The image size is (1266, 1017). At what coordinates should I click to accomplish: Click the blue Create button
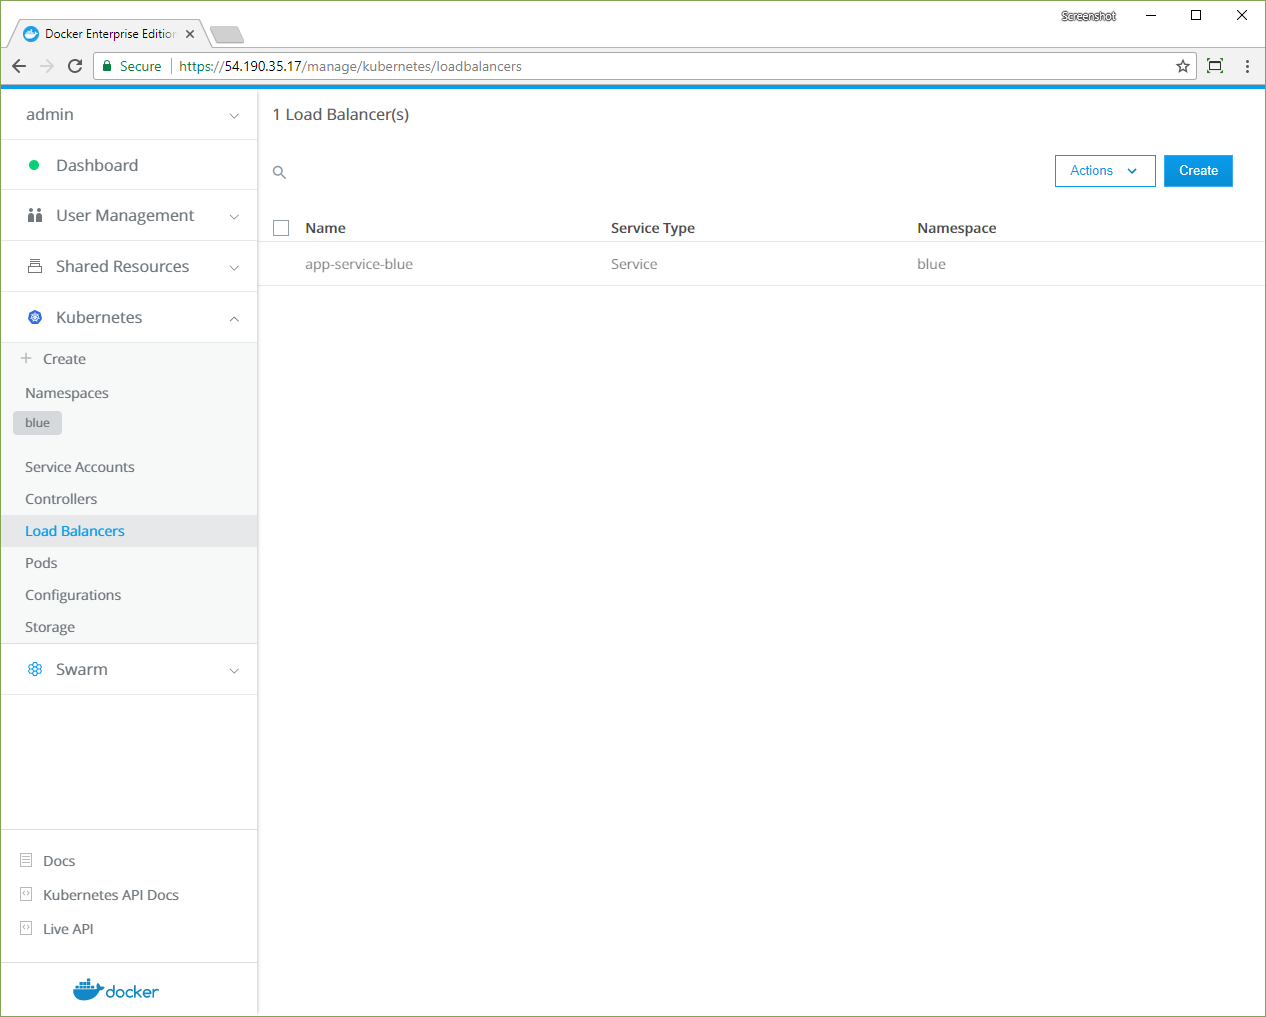[x=1197, y=171]
